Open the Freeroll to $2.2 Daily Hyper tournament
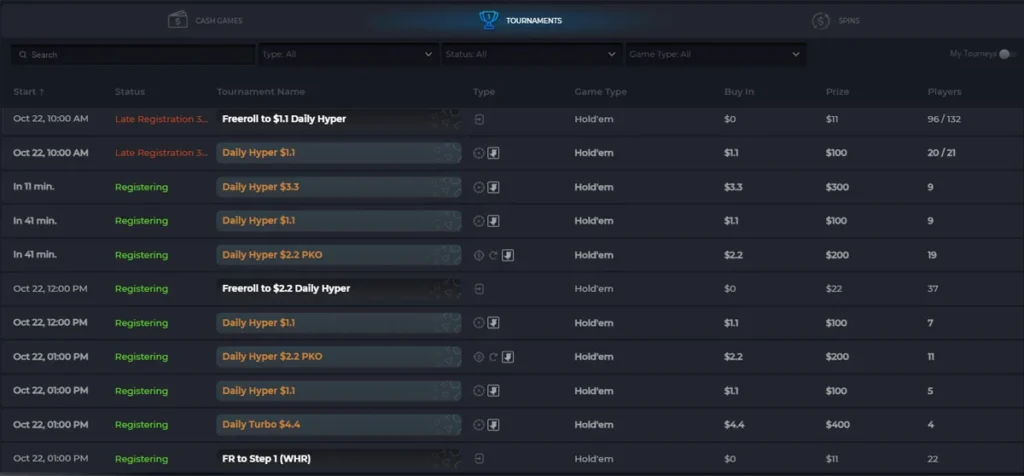The image size is (1024, 476). (x=339, y=289)
